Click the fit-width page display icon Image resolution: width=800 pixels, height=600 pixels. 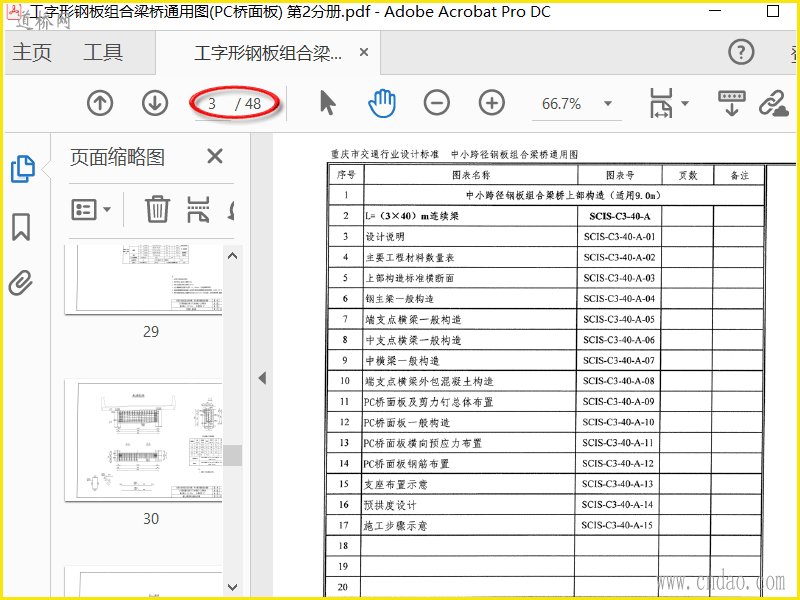(x=661, y=103)
